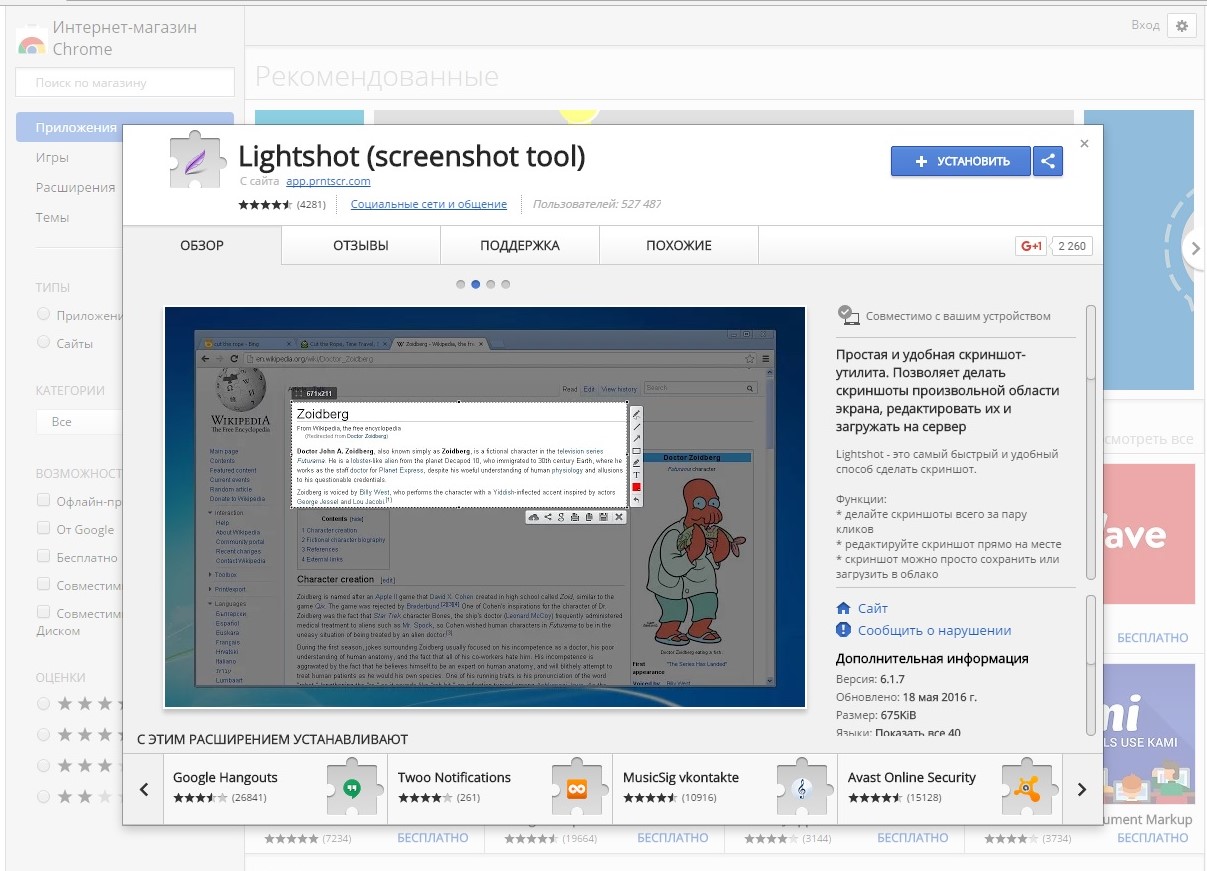Select Темы in the store sidebar
The image size is (1207, 871).
click(53, 217)
